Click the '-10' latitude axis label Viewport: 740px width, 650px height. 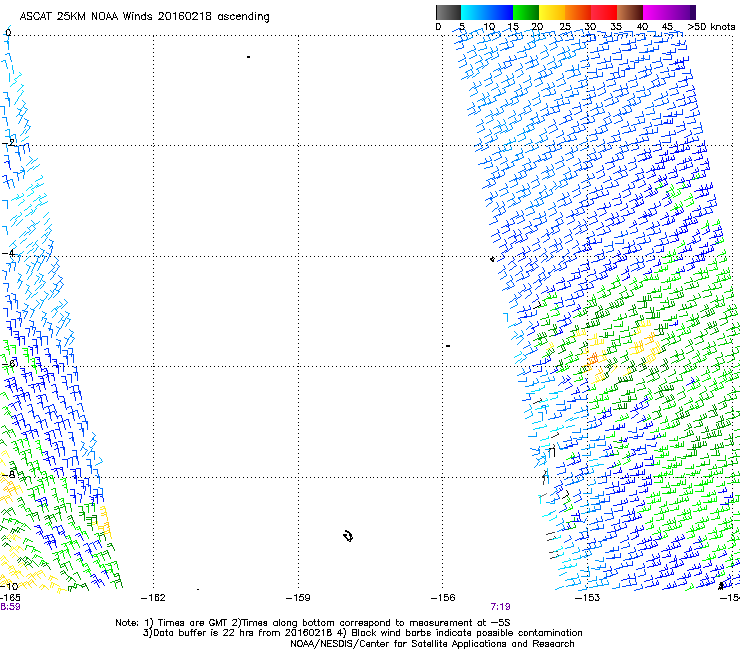tap(9, 586)
